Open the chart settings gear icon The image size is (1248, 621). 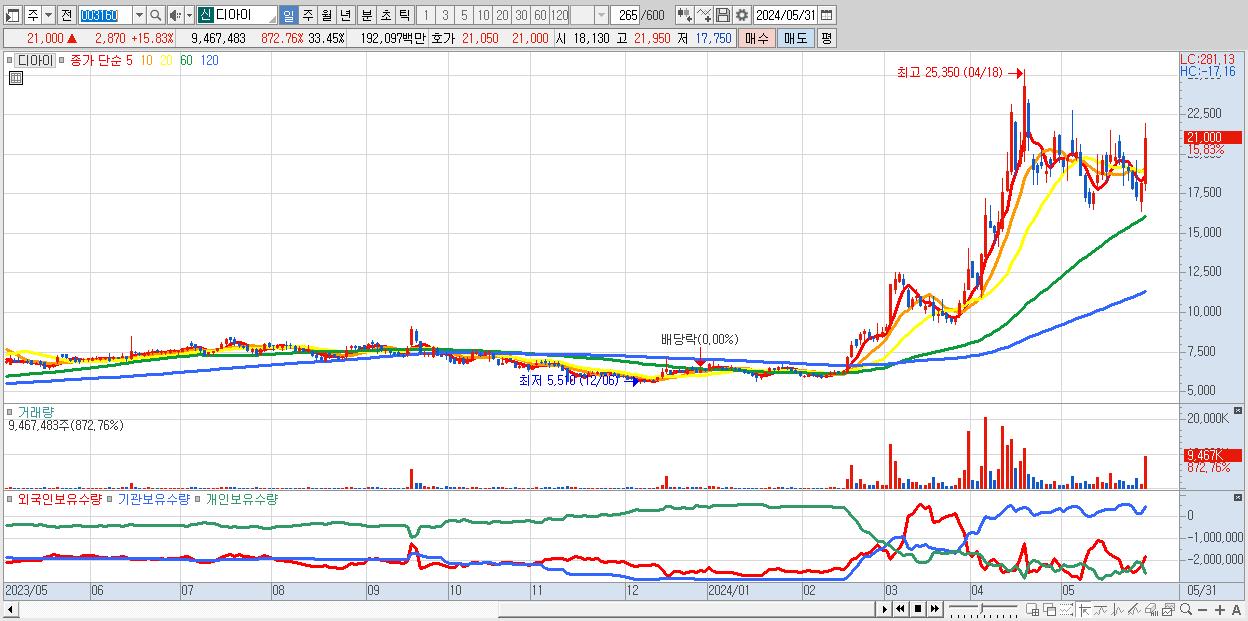[x=741, y=16]
